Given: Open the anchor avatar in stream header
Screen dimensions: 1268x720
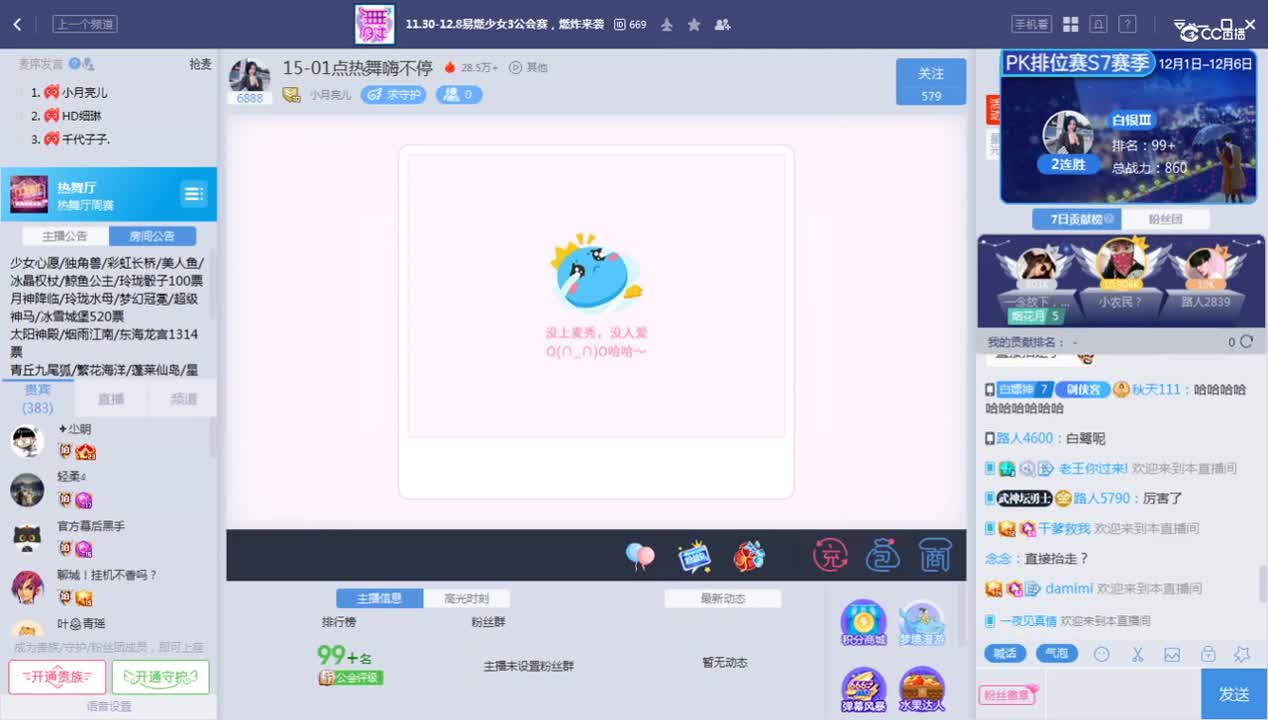Looking at the screenshot, I should coord(249,76).
